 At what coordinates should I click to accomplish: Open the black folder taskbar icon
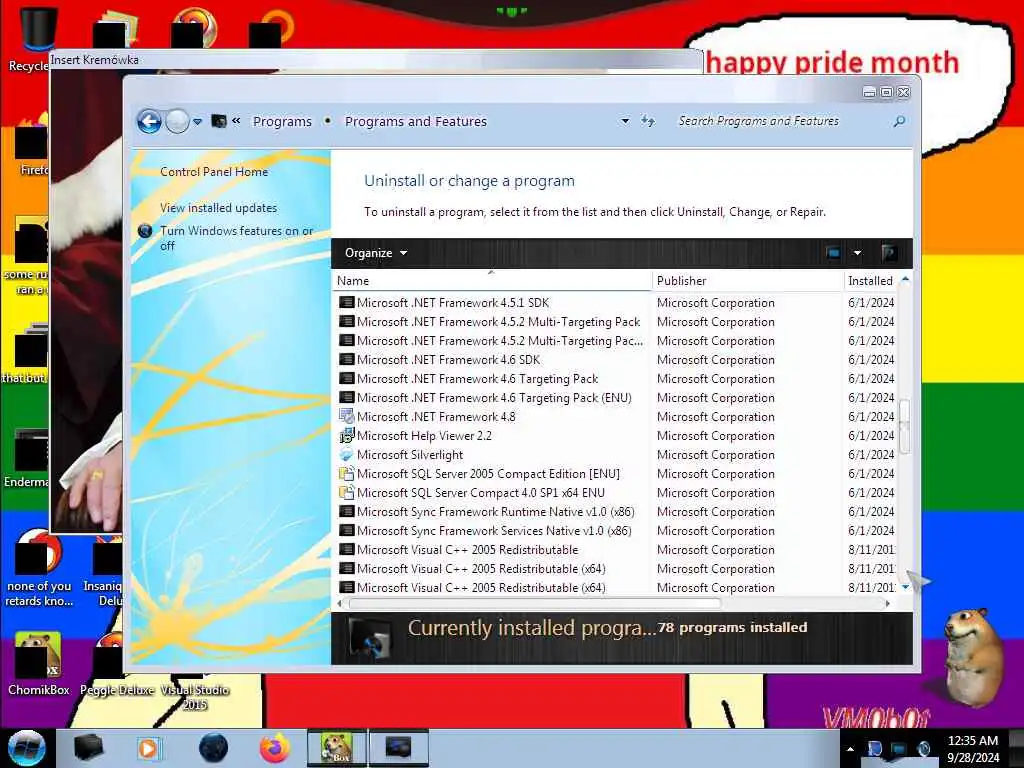(89, 748)
